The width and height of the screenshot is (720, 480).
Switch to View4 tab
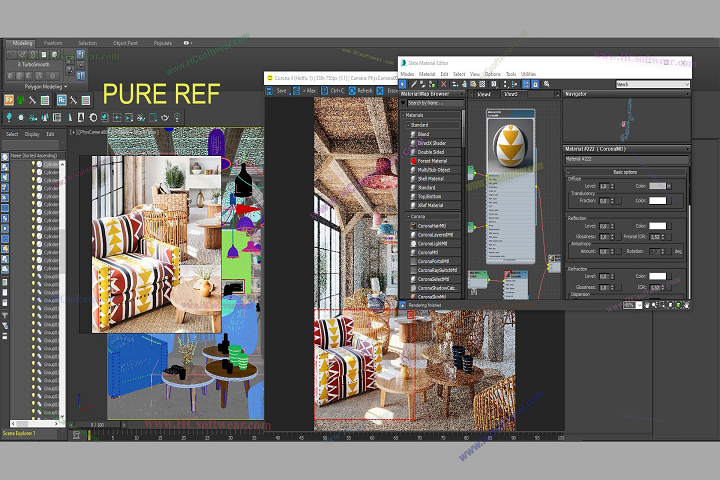(486, 94)
